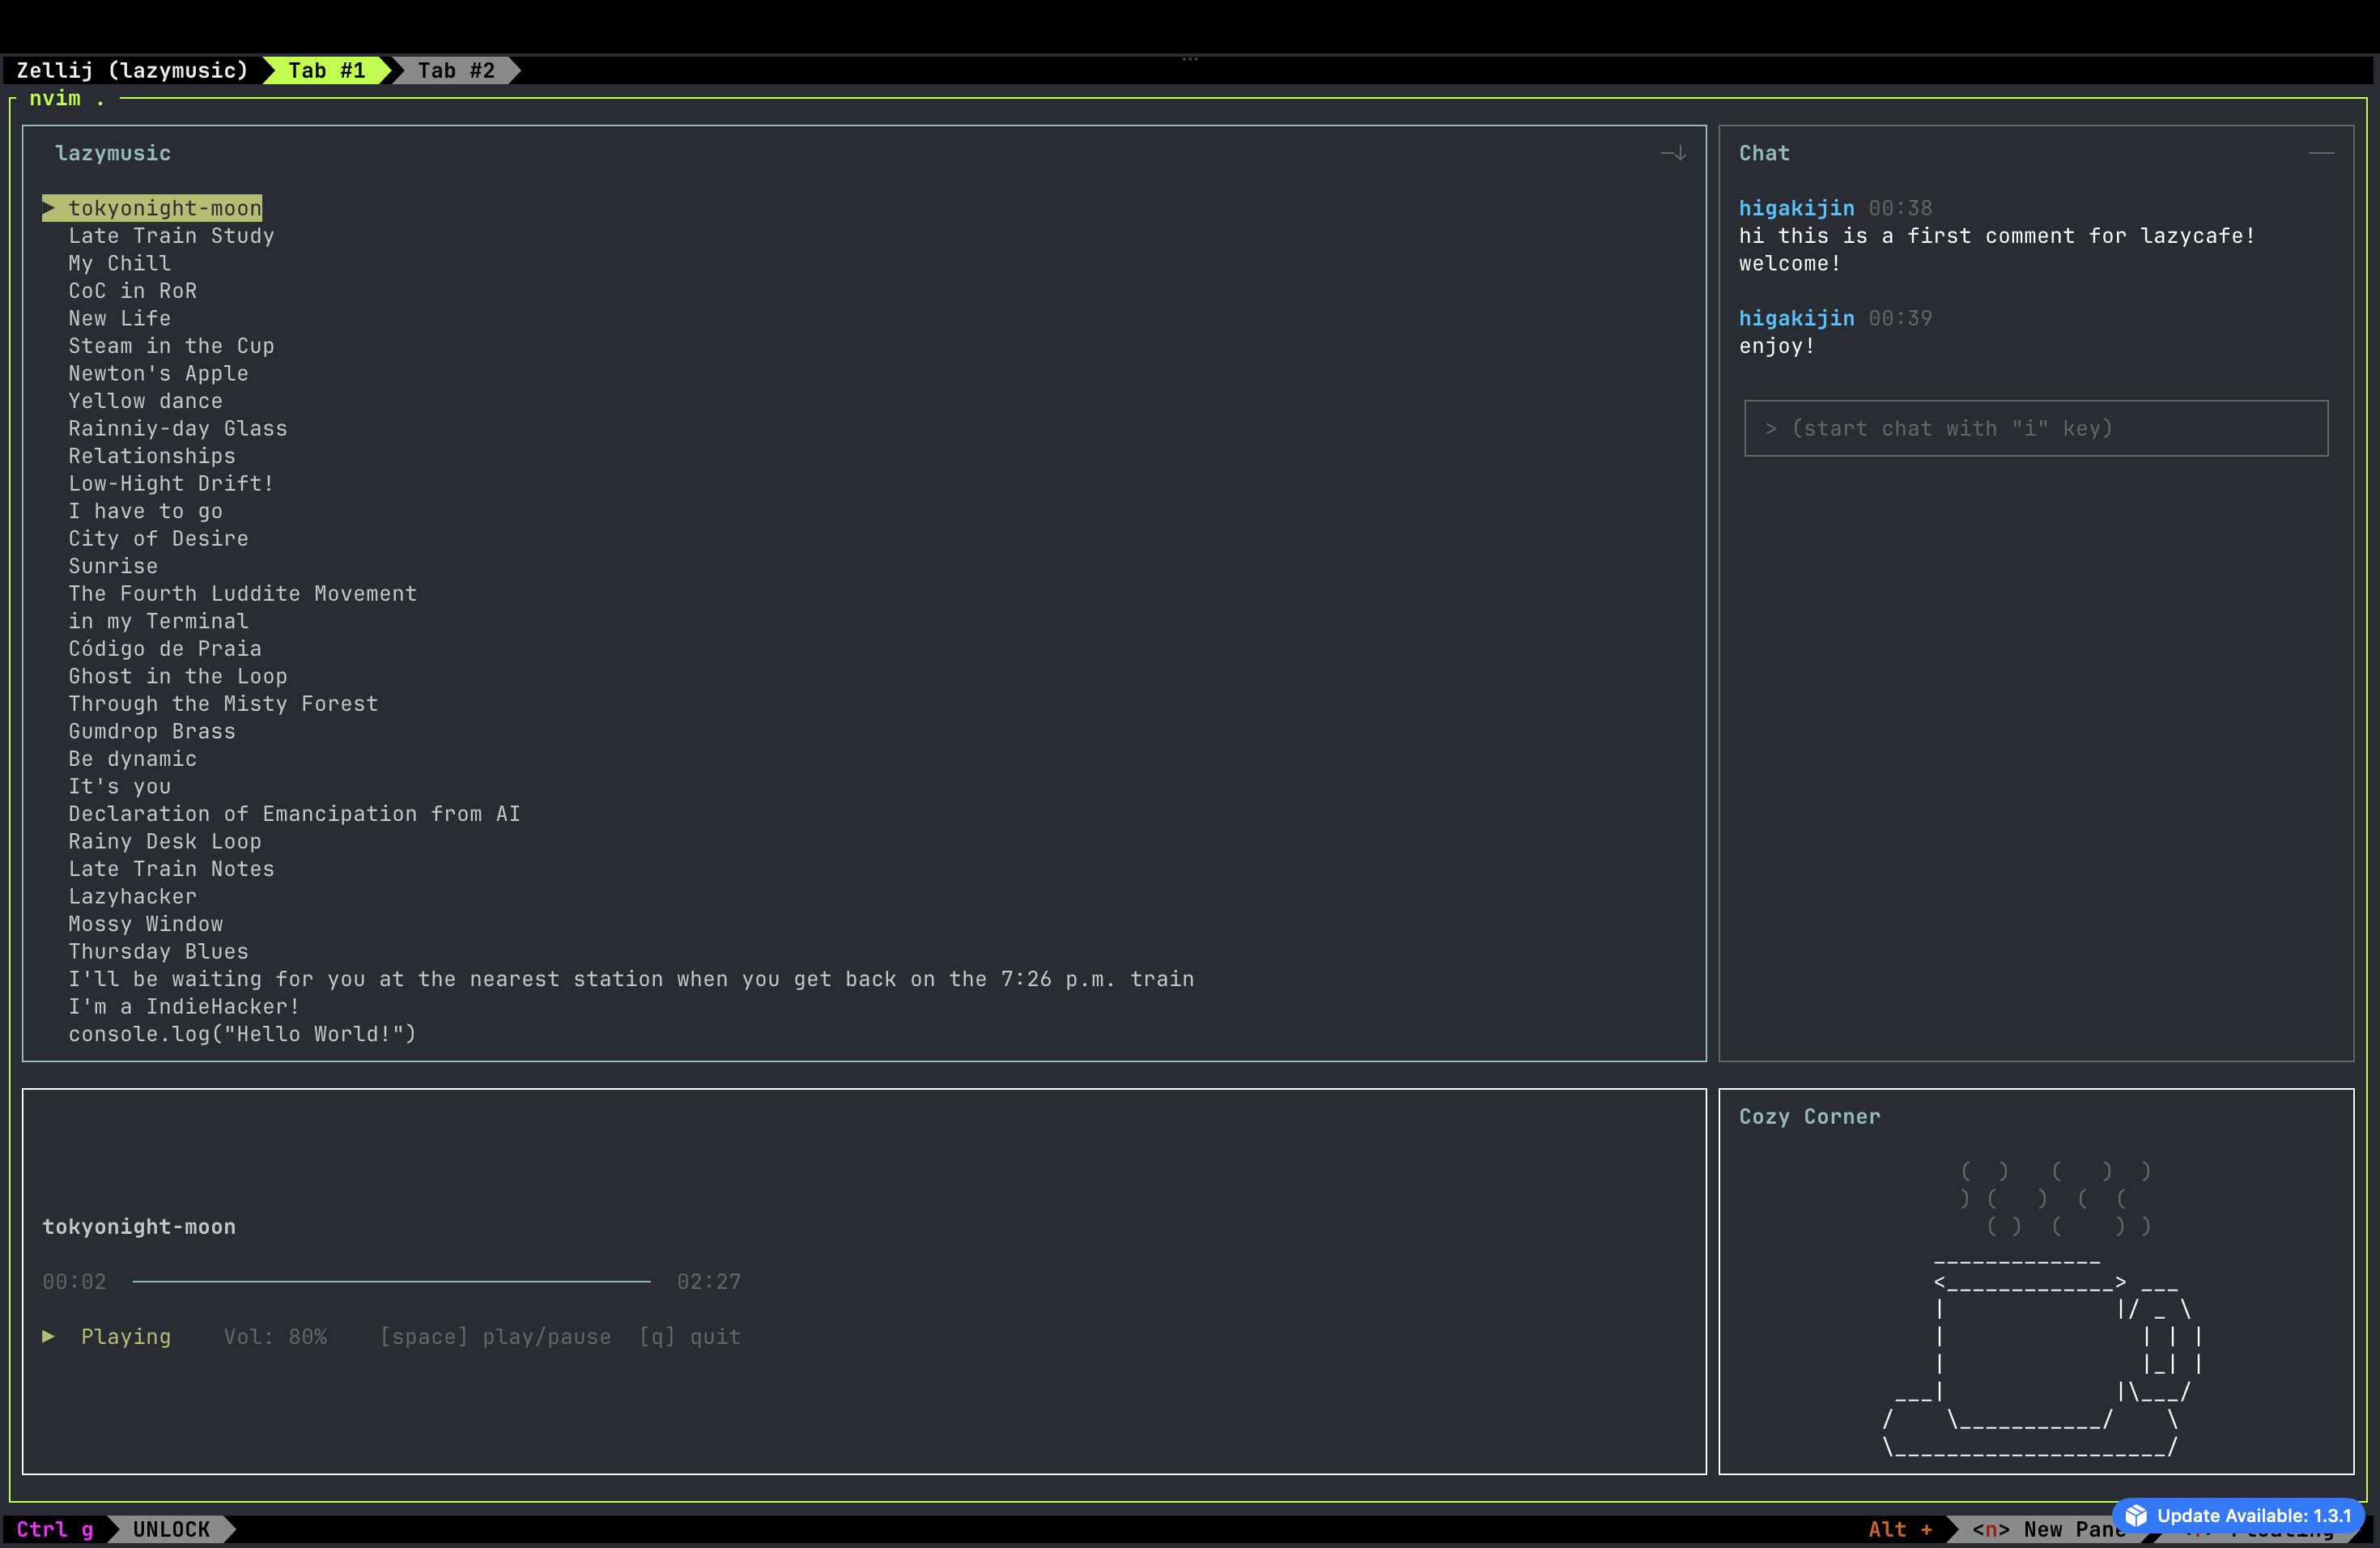Click the 00:02 elapsed time
This screenshot has height=1548, width=2380.
coord(74,1282)
